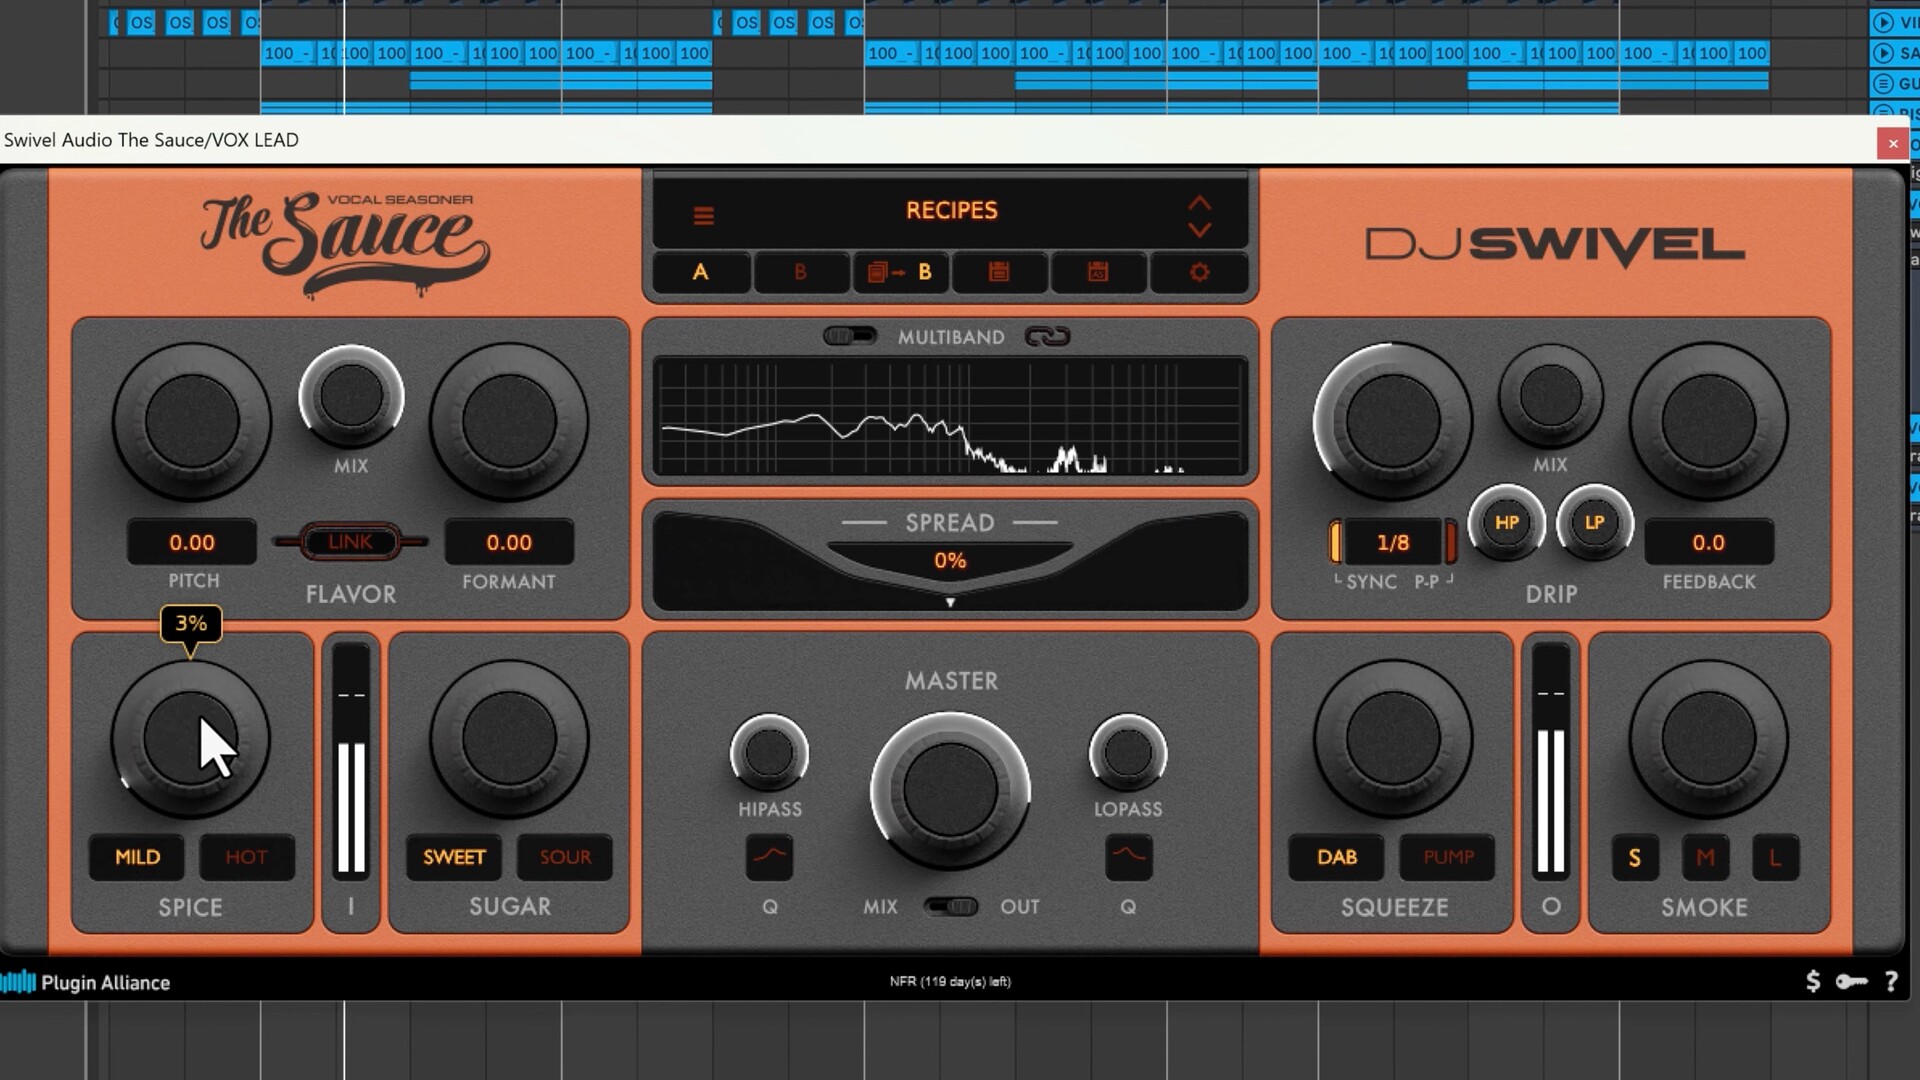1920x1080 pixels.
Task: Select Smoke size M
Action: [x=1705, y=857]
